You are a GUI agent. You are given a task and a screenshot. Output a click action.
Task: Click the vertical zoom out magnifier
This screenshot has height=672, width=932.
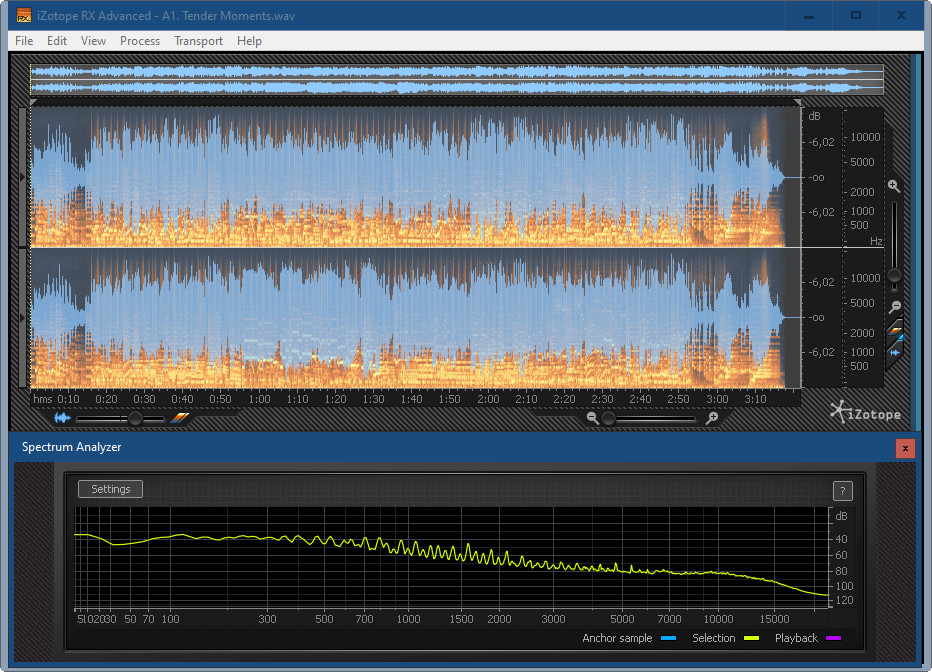tap(895, 307)
